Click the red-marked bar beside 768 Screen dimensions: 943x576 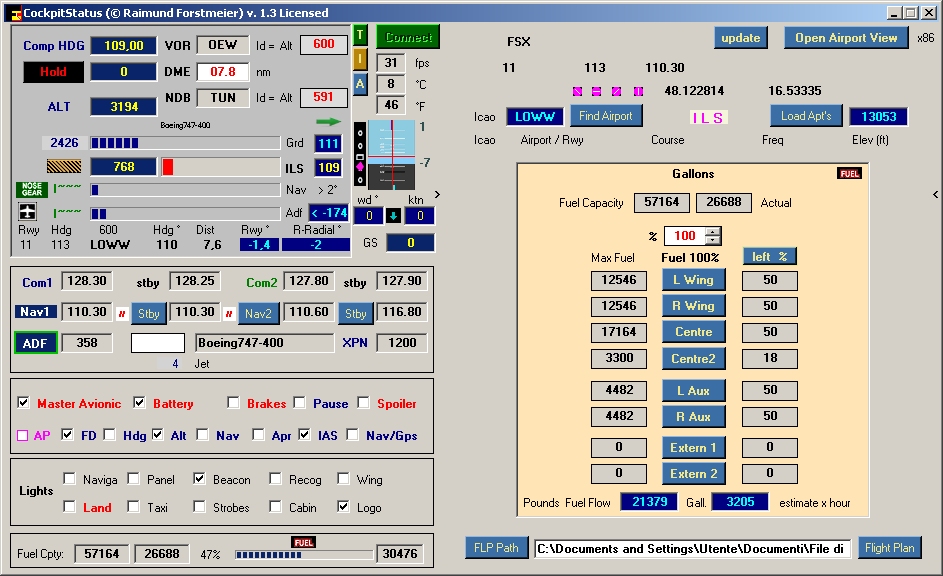[x=221, y=167]
